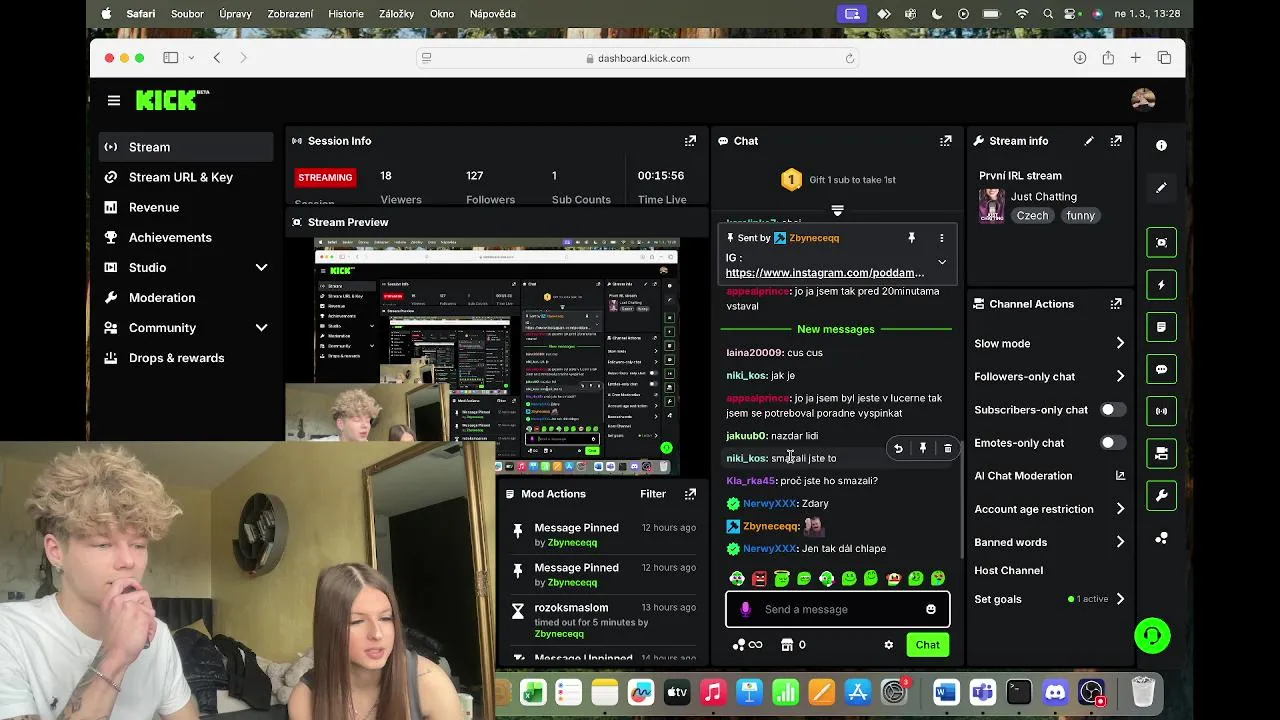The width and height of the screenshot is (1280, 720).
Task: Click the profile avatar at top right
Action: tap(1143, 99)
